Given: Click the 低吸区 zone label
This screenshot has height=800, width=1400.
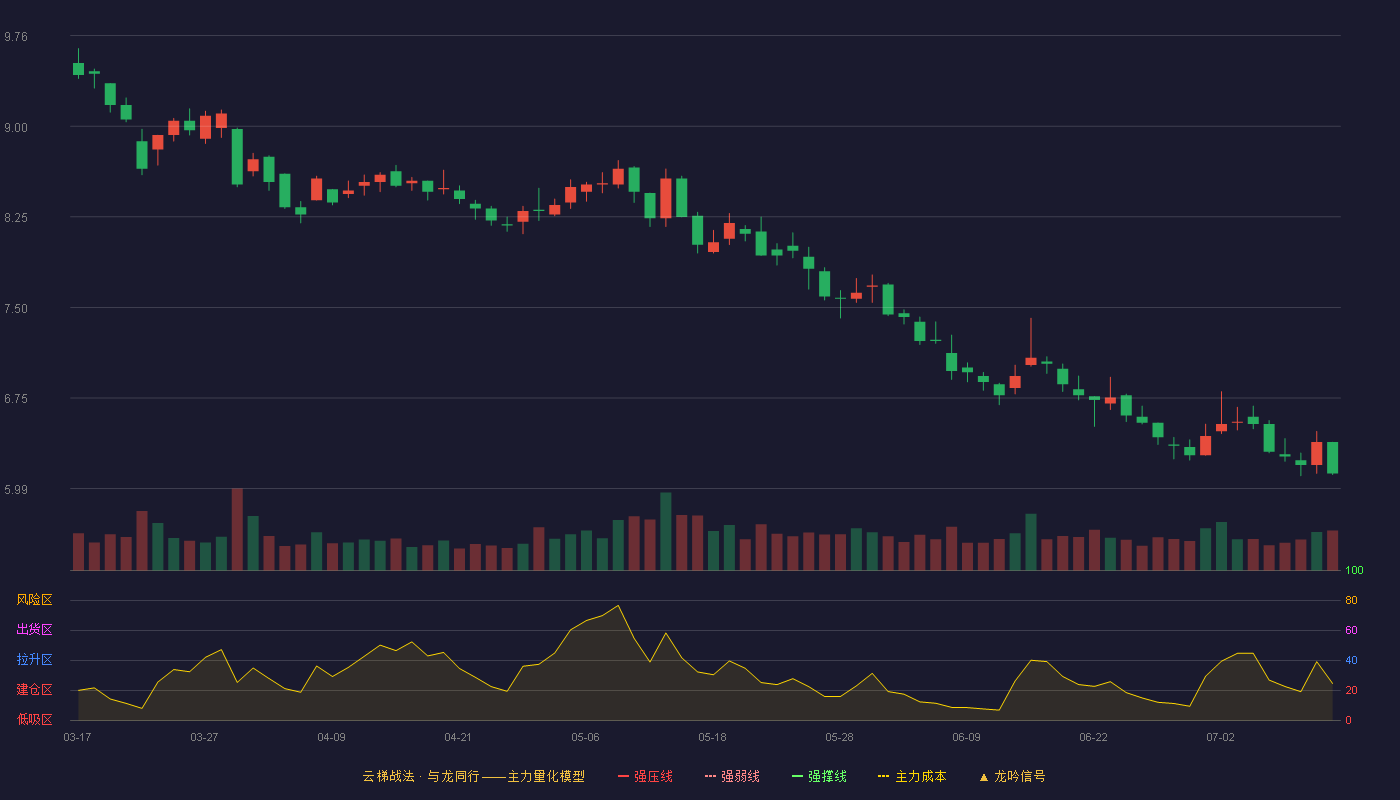Looking at the screenshot, I should 34,719.
